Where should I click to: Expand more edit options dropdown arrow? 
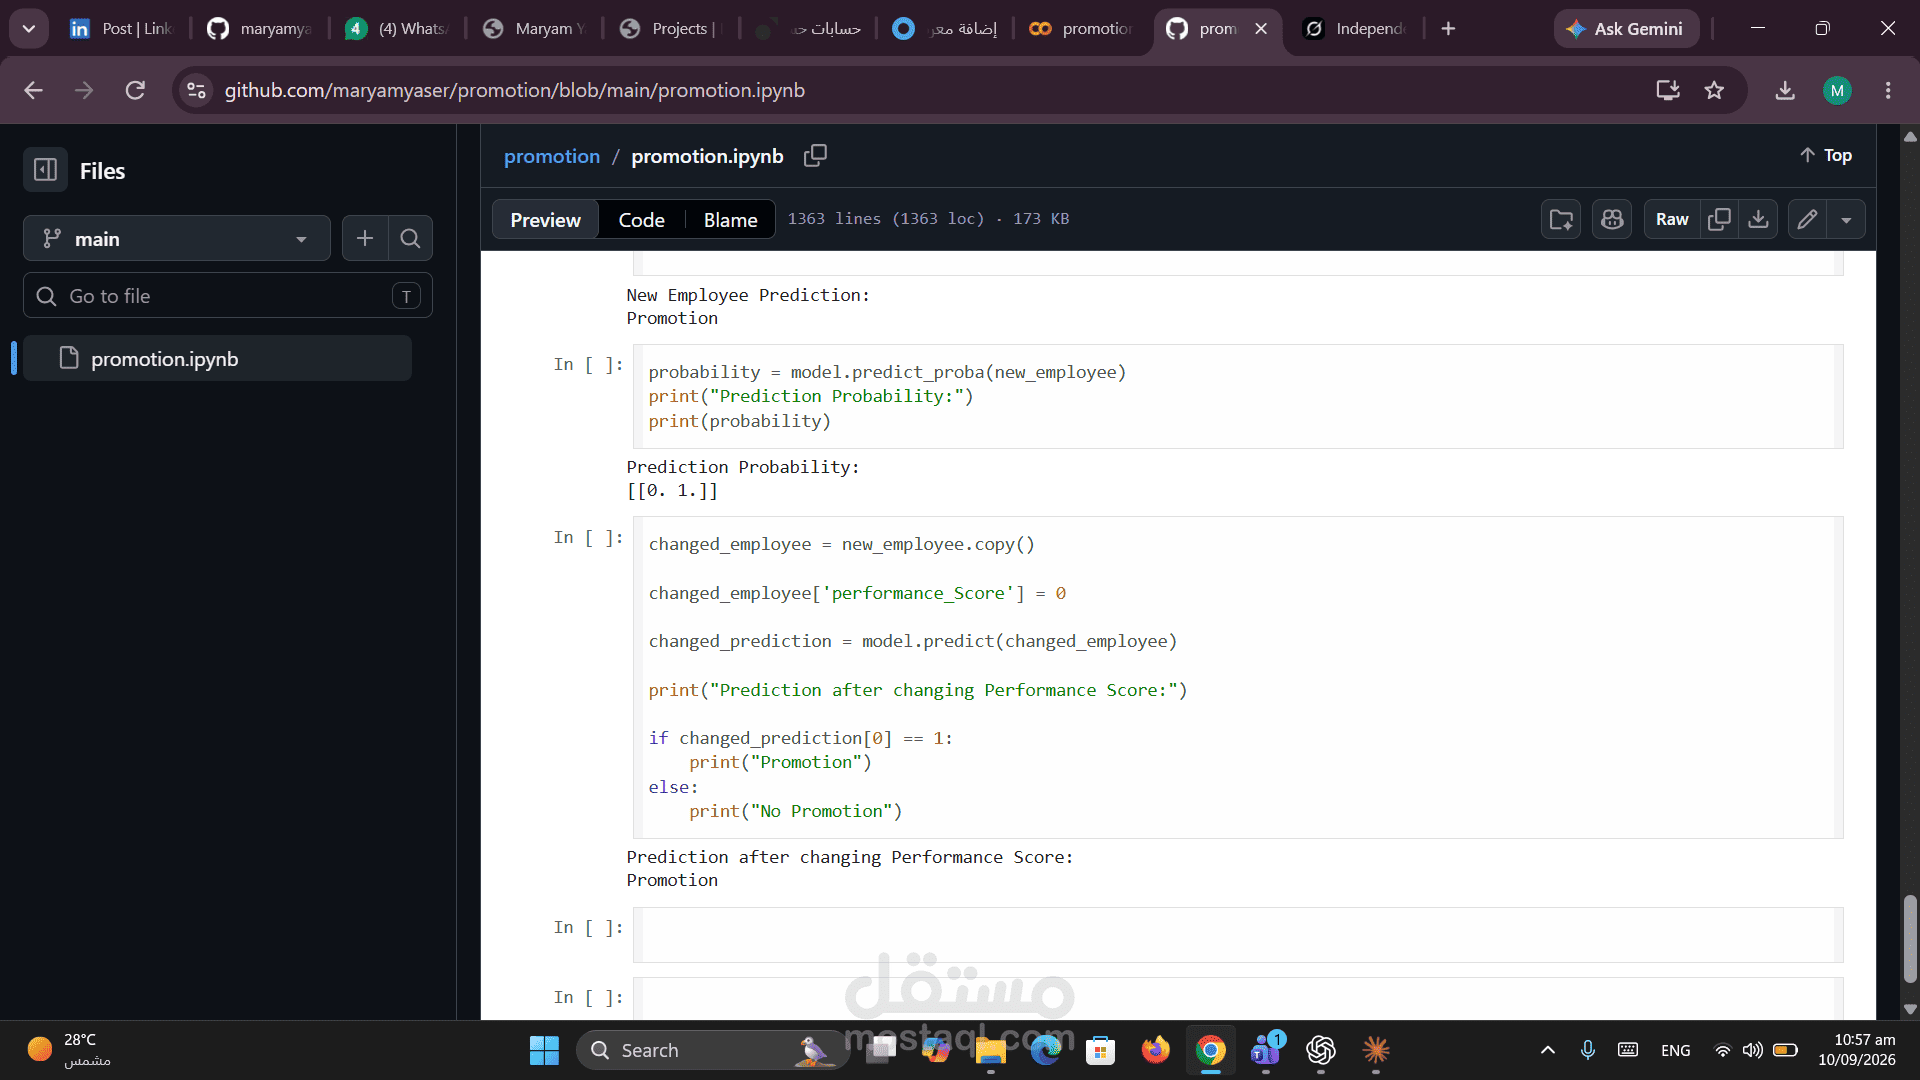[1846, 219]
